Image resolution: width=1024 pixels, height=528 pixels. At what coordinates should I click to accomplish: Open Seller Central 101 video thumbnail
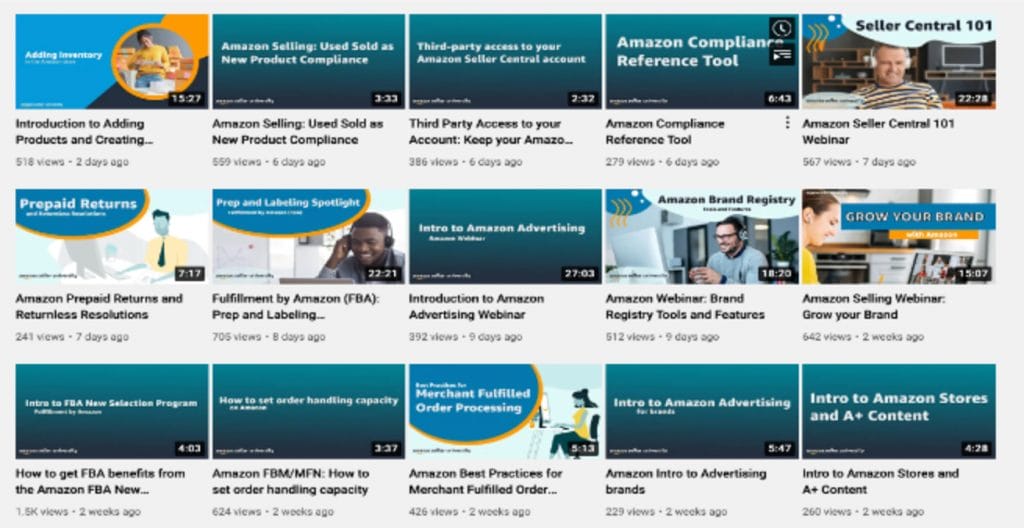(x=899, y=61)
